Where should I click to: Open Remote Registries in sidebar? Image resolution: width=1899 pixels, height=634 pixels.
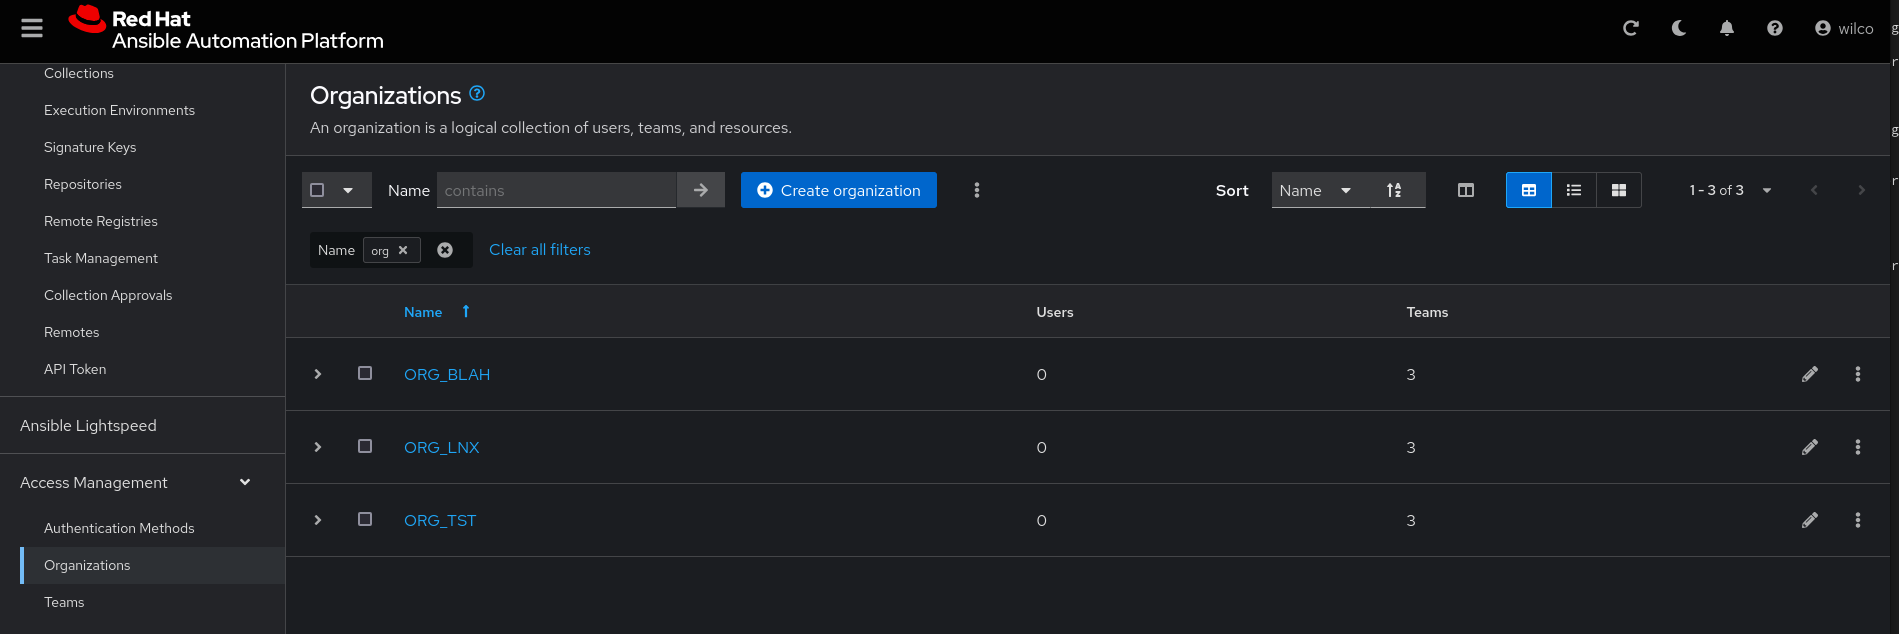coord(101,221)
